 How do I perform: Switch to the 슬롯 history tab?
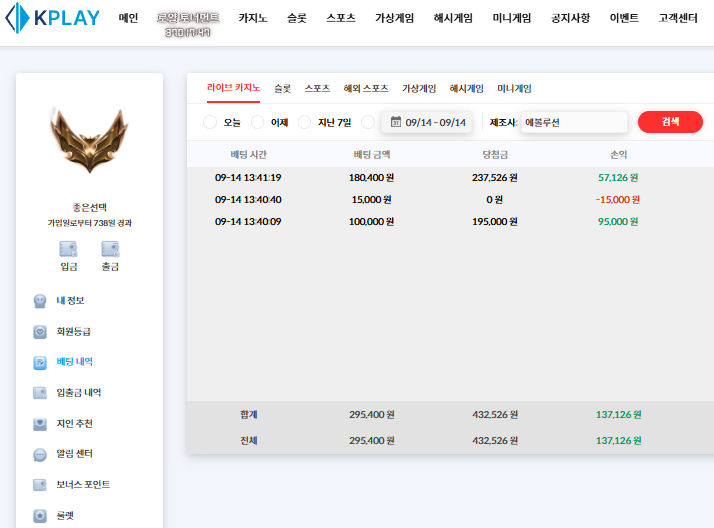[282, 88]
